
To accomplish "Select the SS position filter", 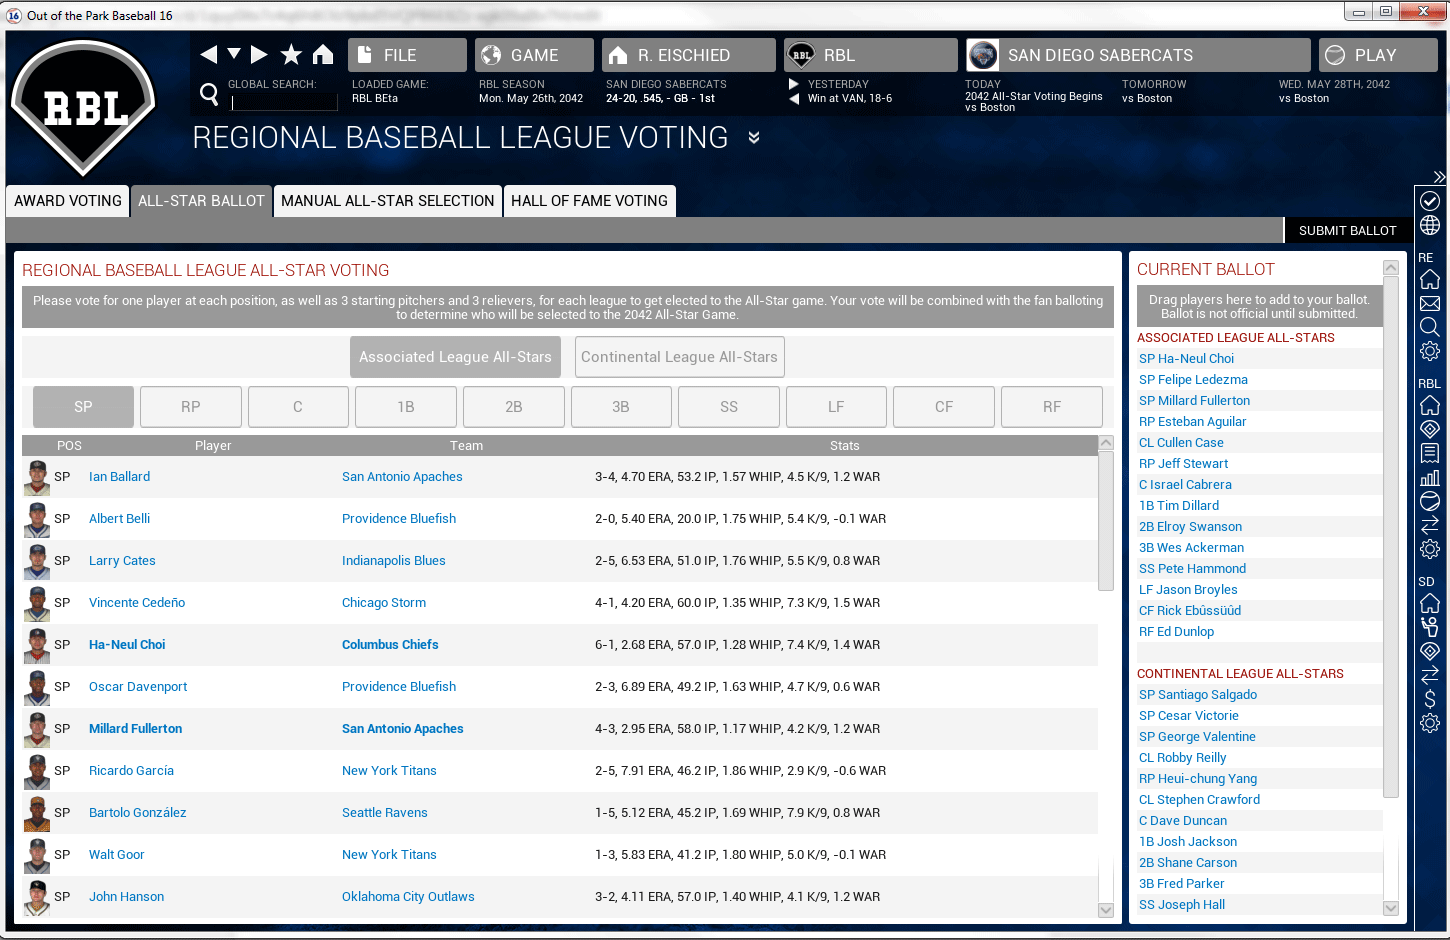I will [729, 407].
